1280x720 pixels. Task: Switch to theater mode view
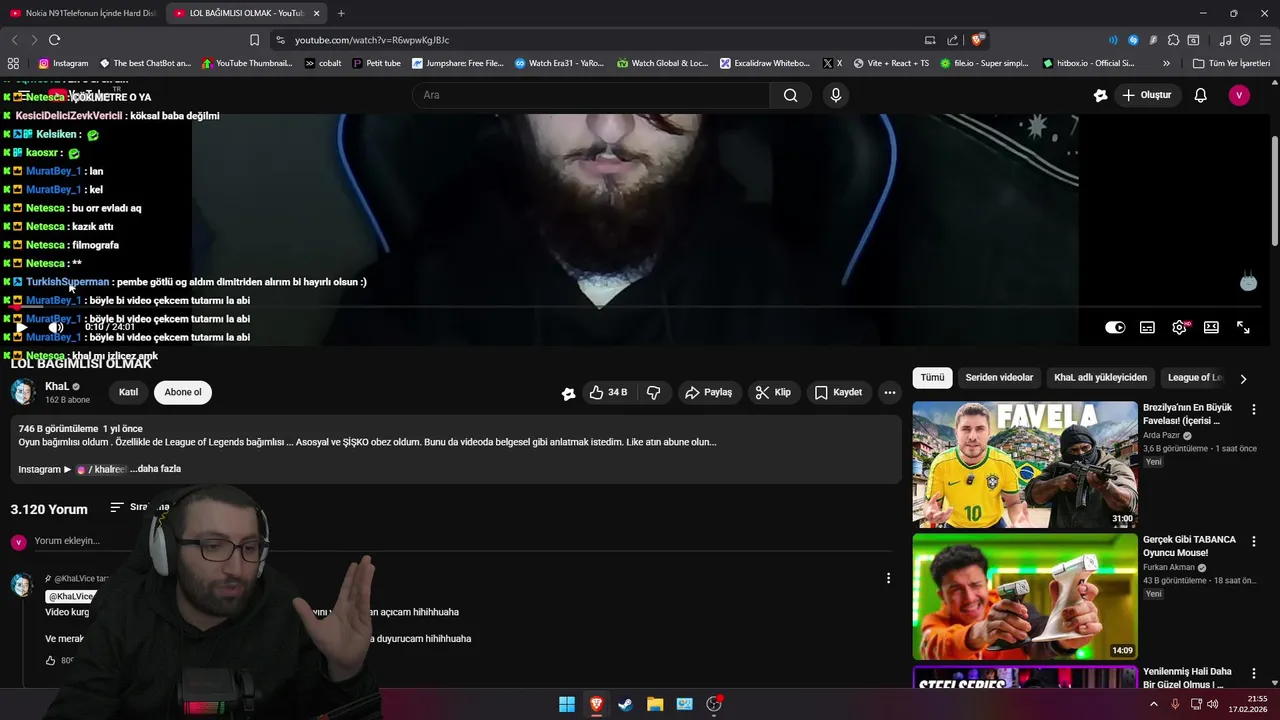pos(1211,327)
